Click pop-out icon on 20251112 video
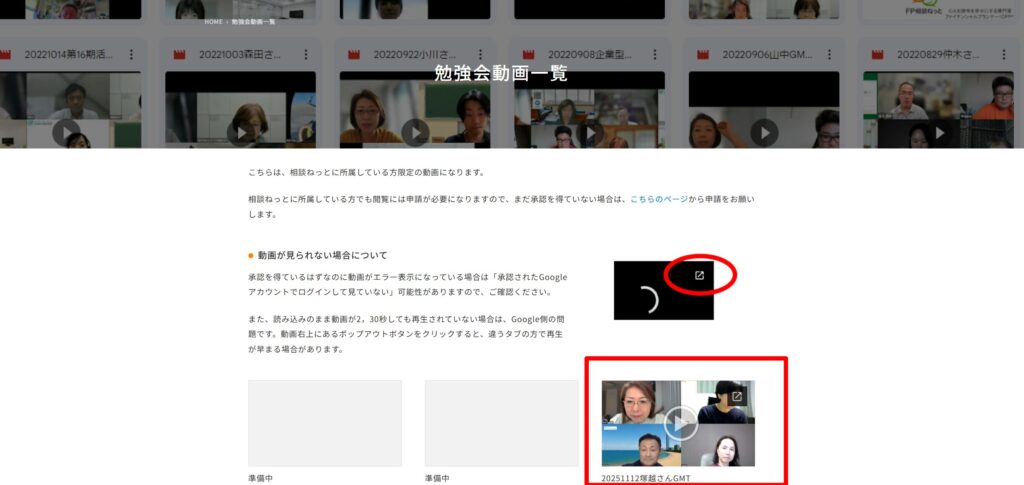This screenshot has height=485, width=1024. pos(737,397)
